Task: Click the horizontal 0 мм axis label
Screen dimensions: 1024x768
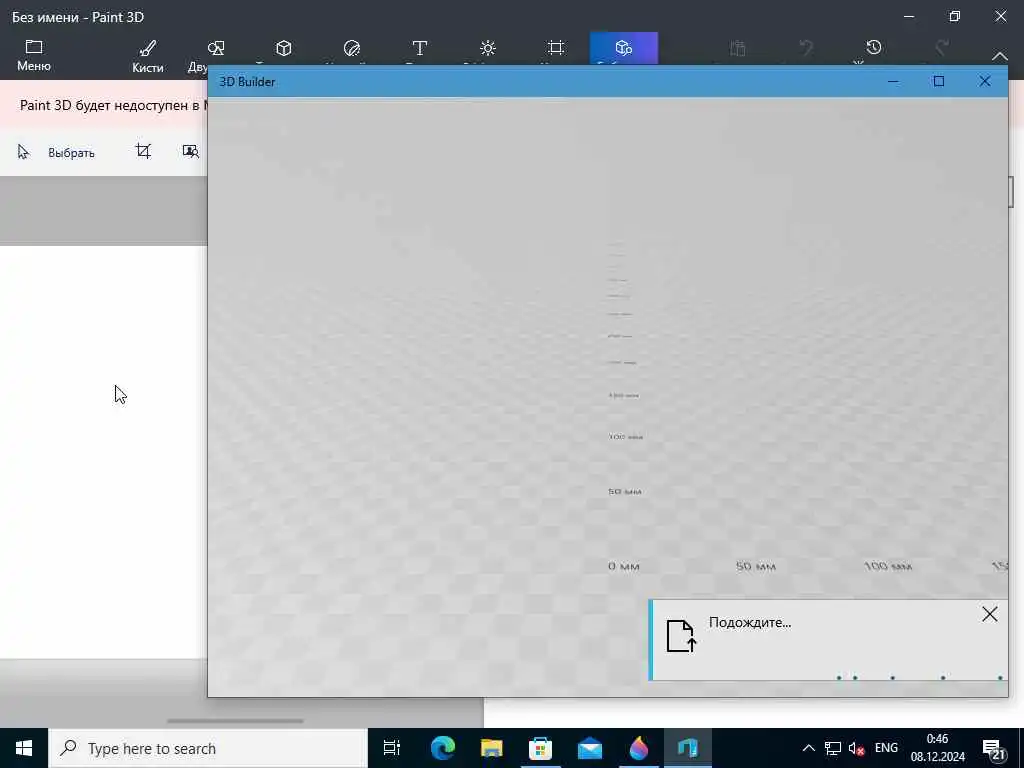Action: [x=624, y=566]
